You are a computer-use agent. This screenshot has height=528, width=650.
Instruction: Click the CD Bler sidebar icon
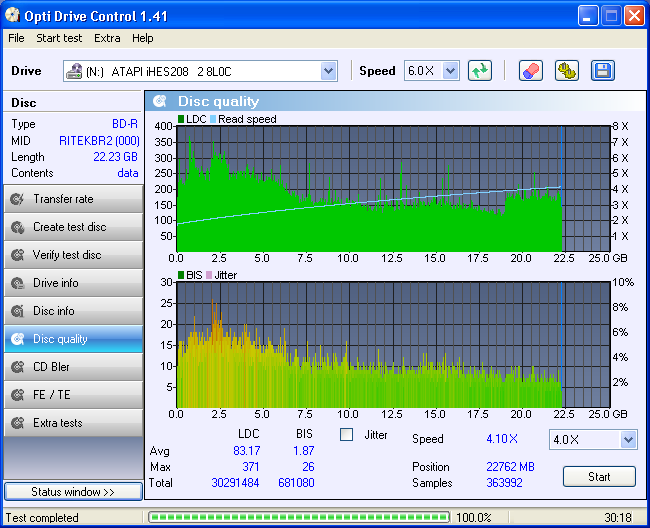17,367
